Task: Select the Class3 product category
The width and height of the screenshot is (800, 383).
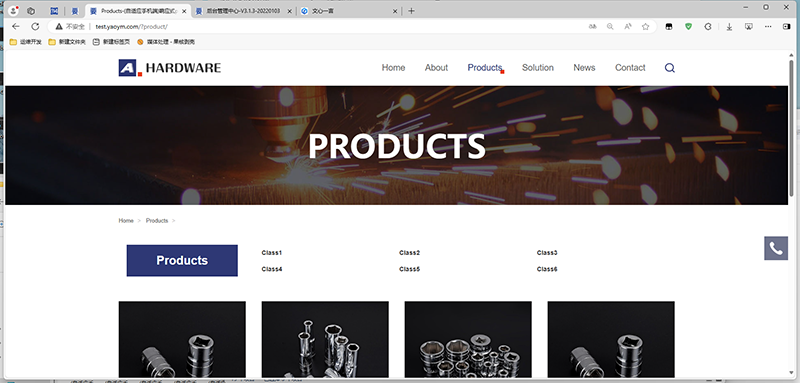Action: pos(547,253)
